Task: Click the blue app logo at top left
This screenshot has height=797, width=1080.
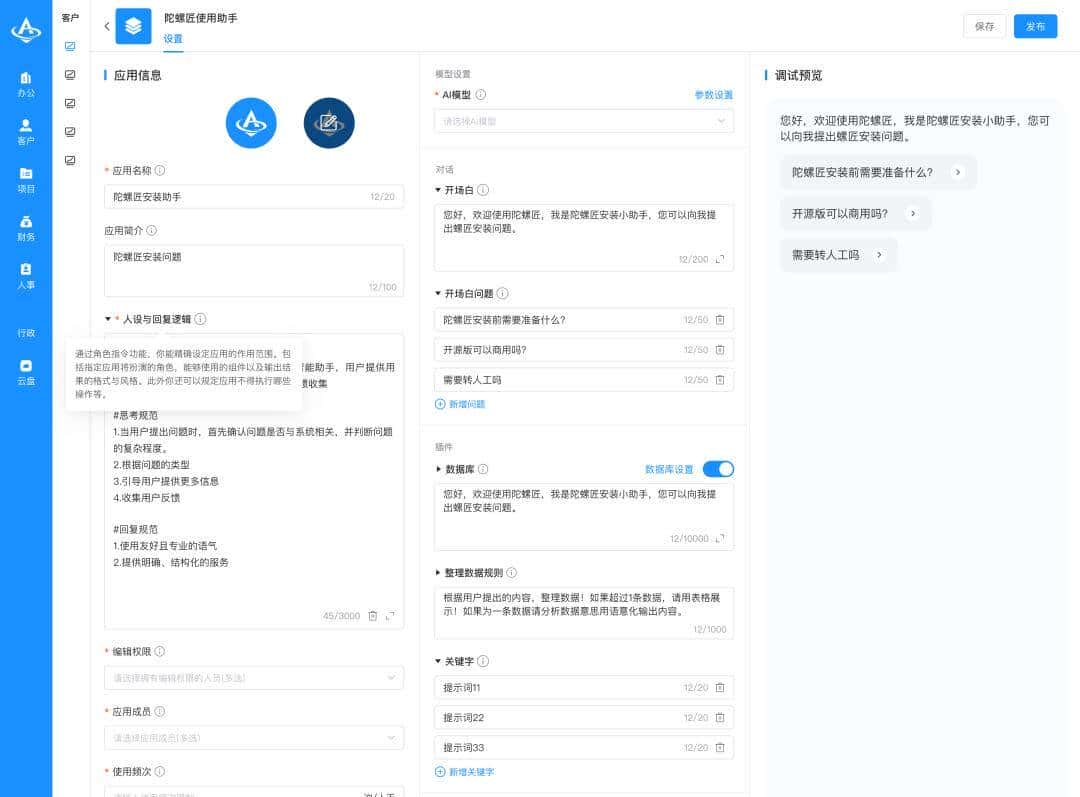Action: [x=26, y=30]
